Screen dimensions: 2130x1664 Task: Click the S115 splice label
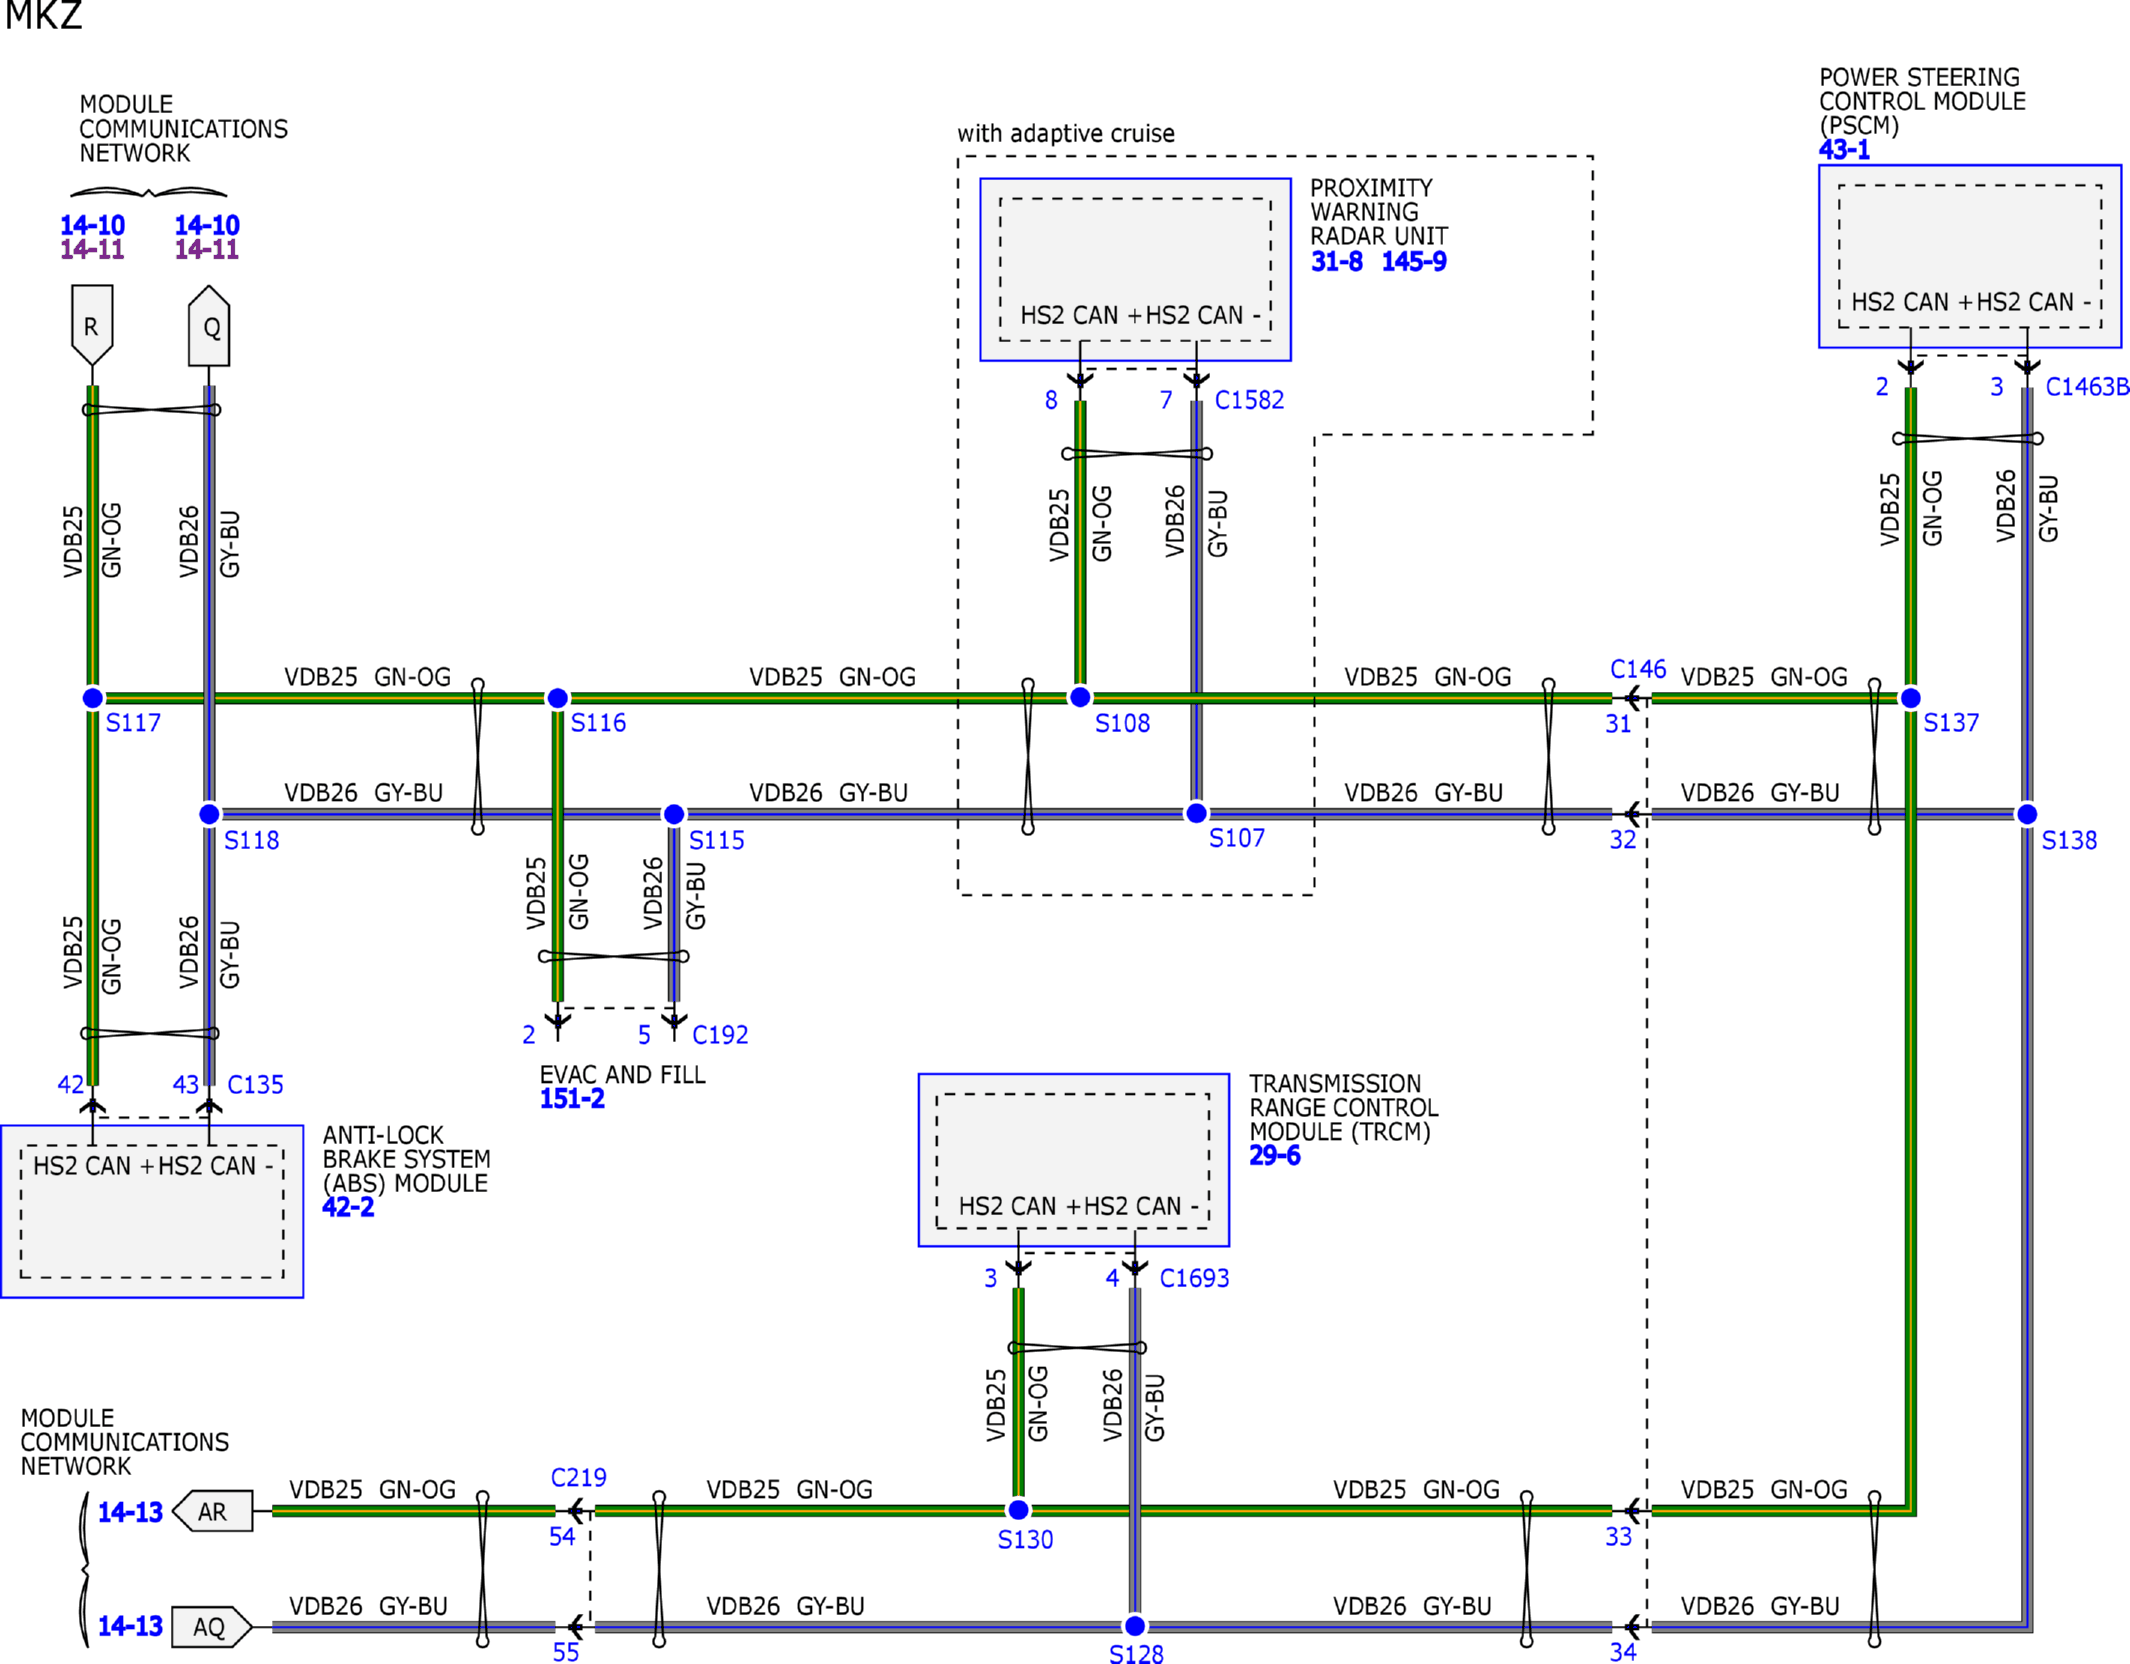coord(716,841)
